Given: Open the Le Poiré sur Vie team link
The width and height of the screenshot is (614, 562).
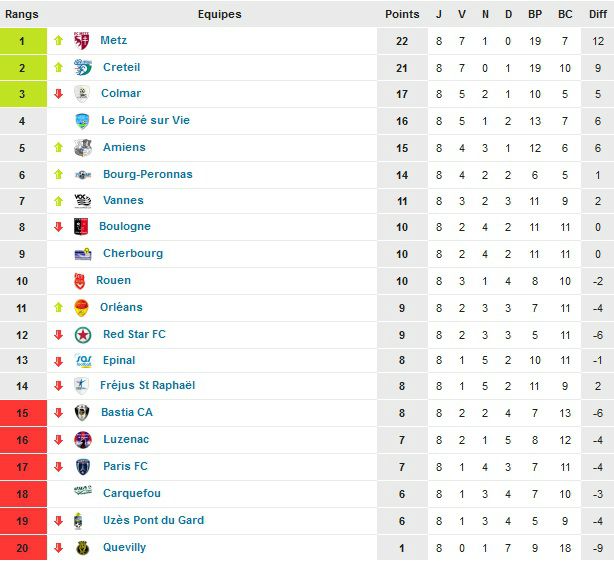Looking at the screenshot, I should pos(145,120).
